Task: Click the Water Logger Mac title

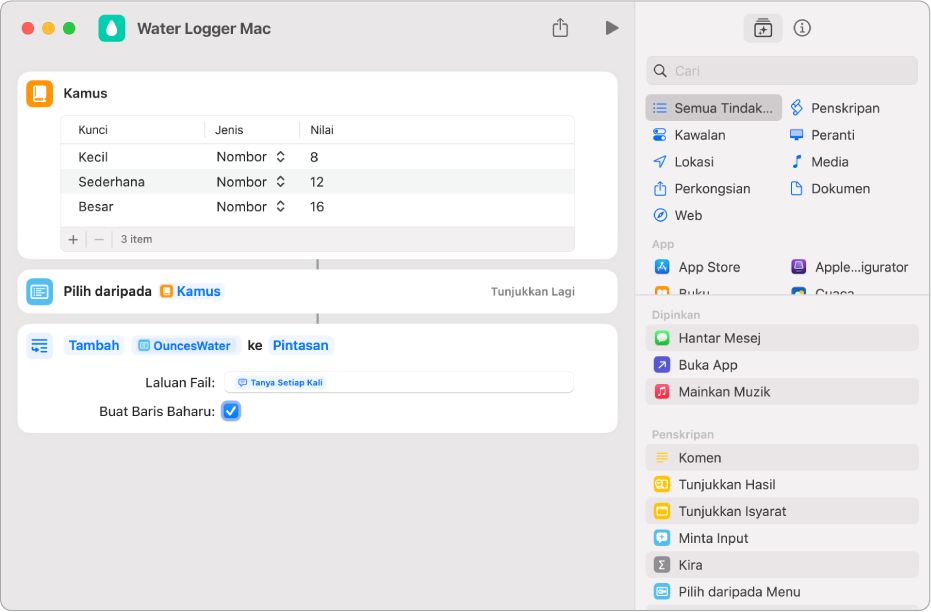Action: (x=204, y=28)
